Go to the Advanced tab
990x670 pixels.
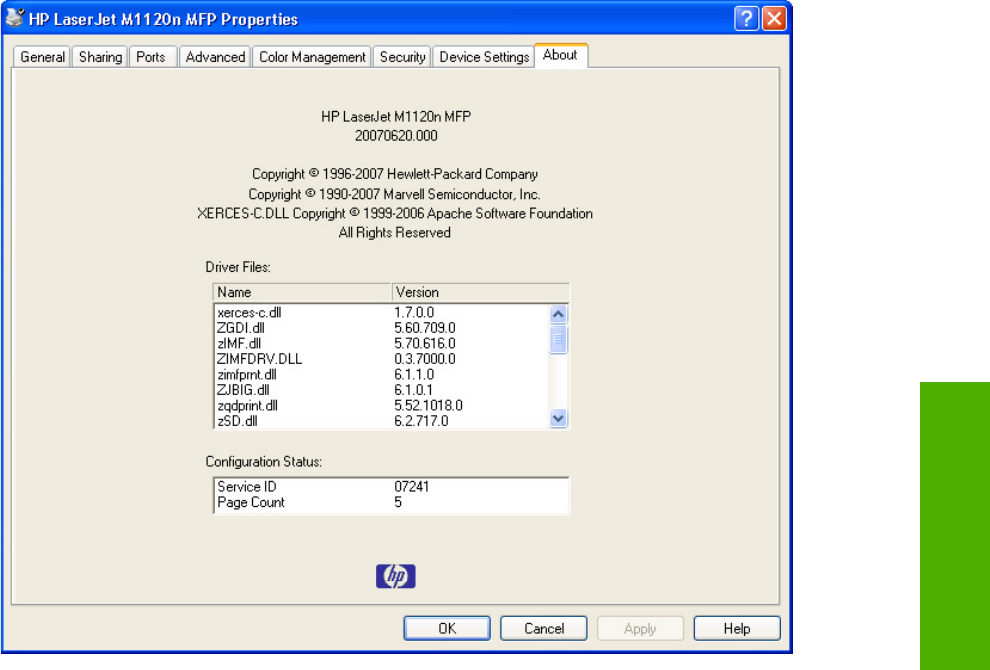coord(215,57)
